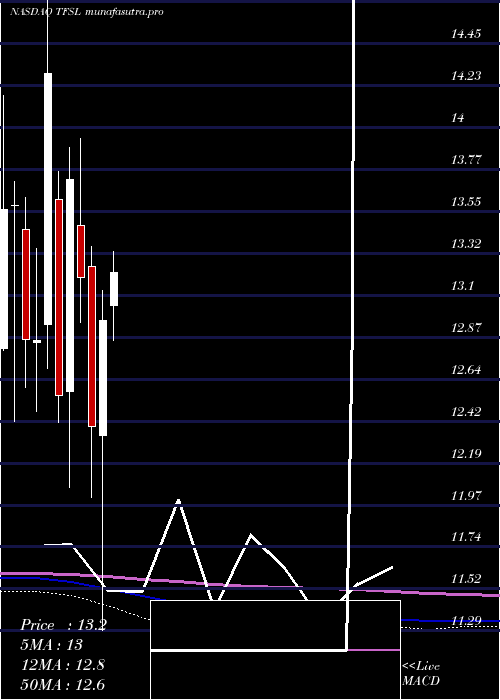Click the 'NASDAQ TFSL munafasutra.pro' chart title

click(87, 12)
